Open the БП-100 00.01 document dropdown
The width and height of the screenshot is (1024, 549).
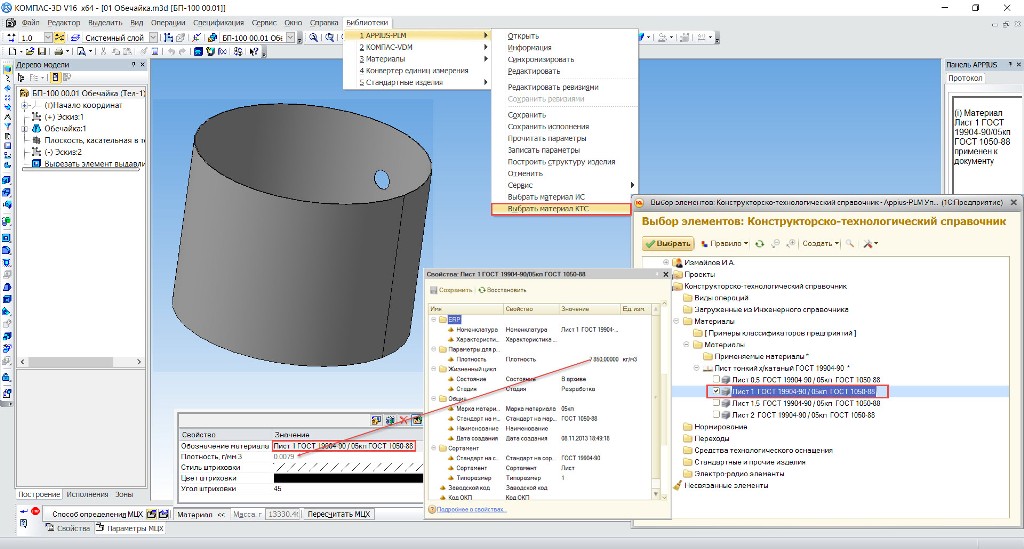(291, 37)
